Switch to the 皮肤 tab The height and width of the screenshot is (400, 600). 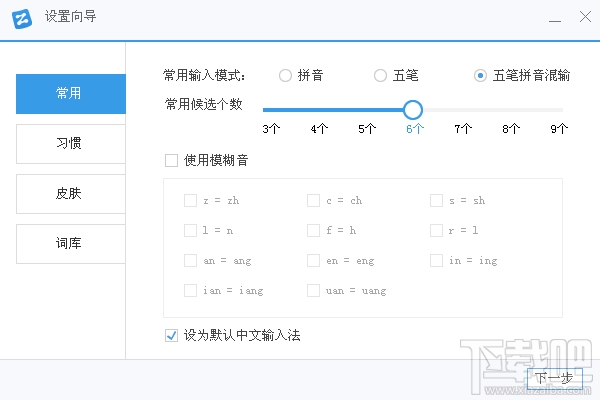point(70,193)
